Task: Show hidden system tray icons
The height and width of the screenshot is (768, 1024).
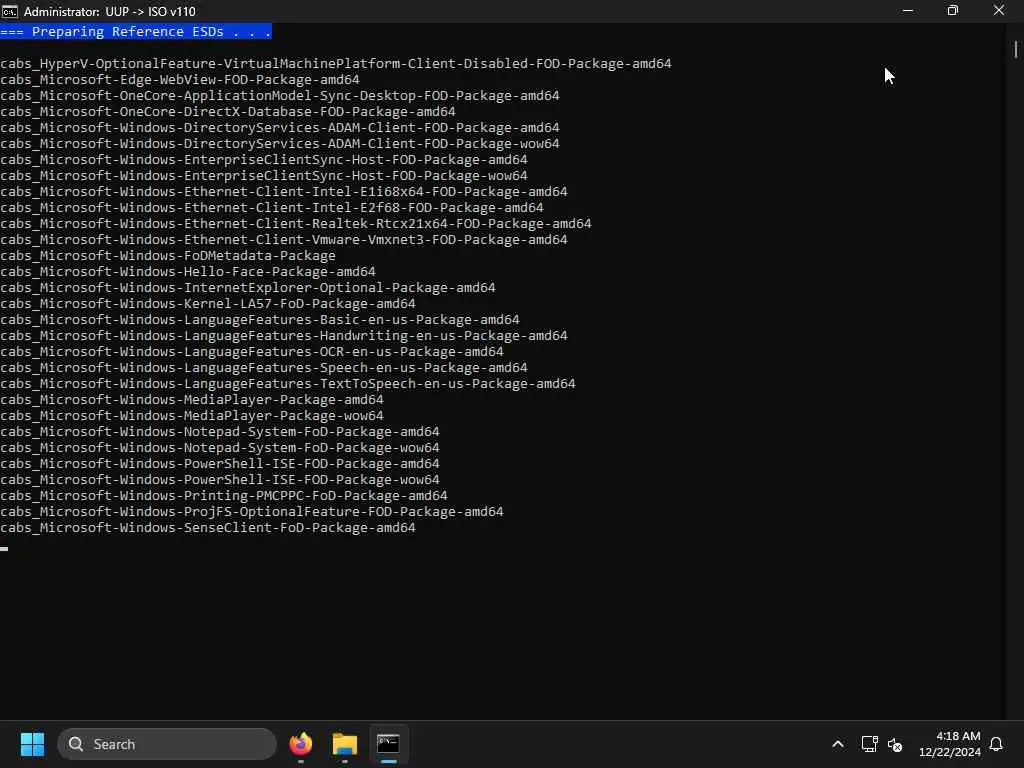Action: point(838,744)
